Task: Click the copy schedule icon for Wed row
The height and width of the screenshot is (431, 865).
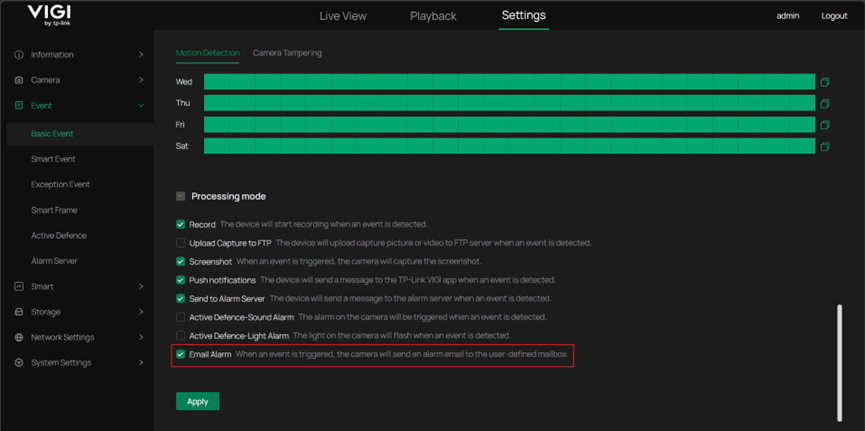Action: (825, 82)
